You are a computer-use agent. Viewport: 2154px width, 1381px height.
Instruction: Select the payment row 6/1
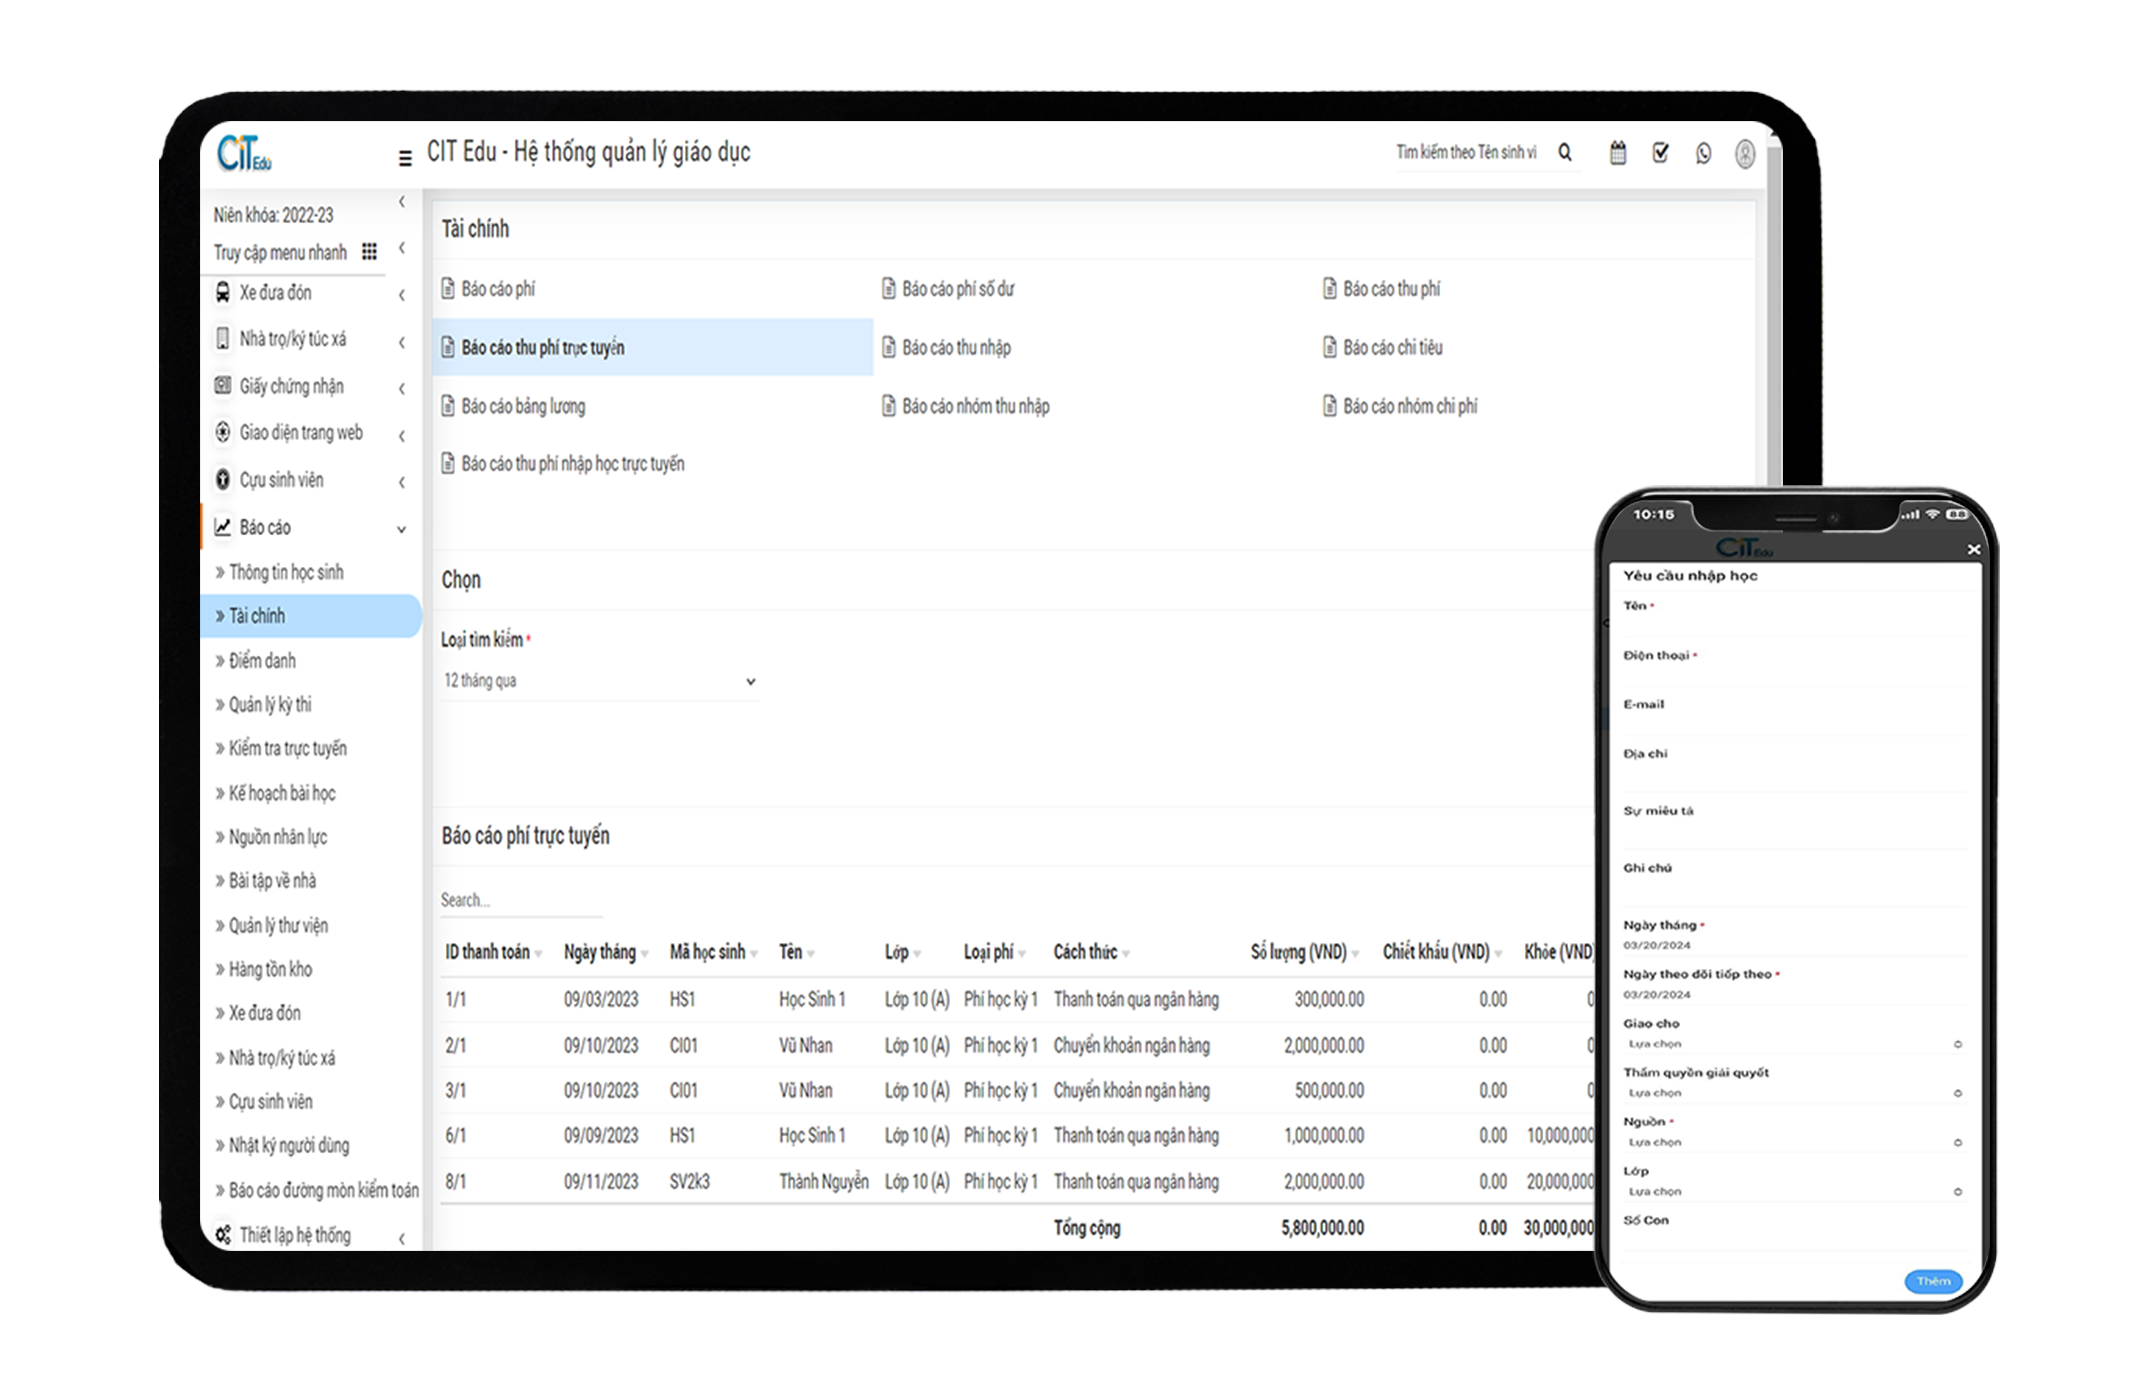click(x=1017, y=1135)
